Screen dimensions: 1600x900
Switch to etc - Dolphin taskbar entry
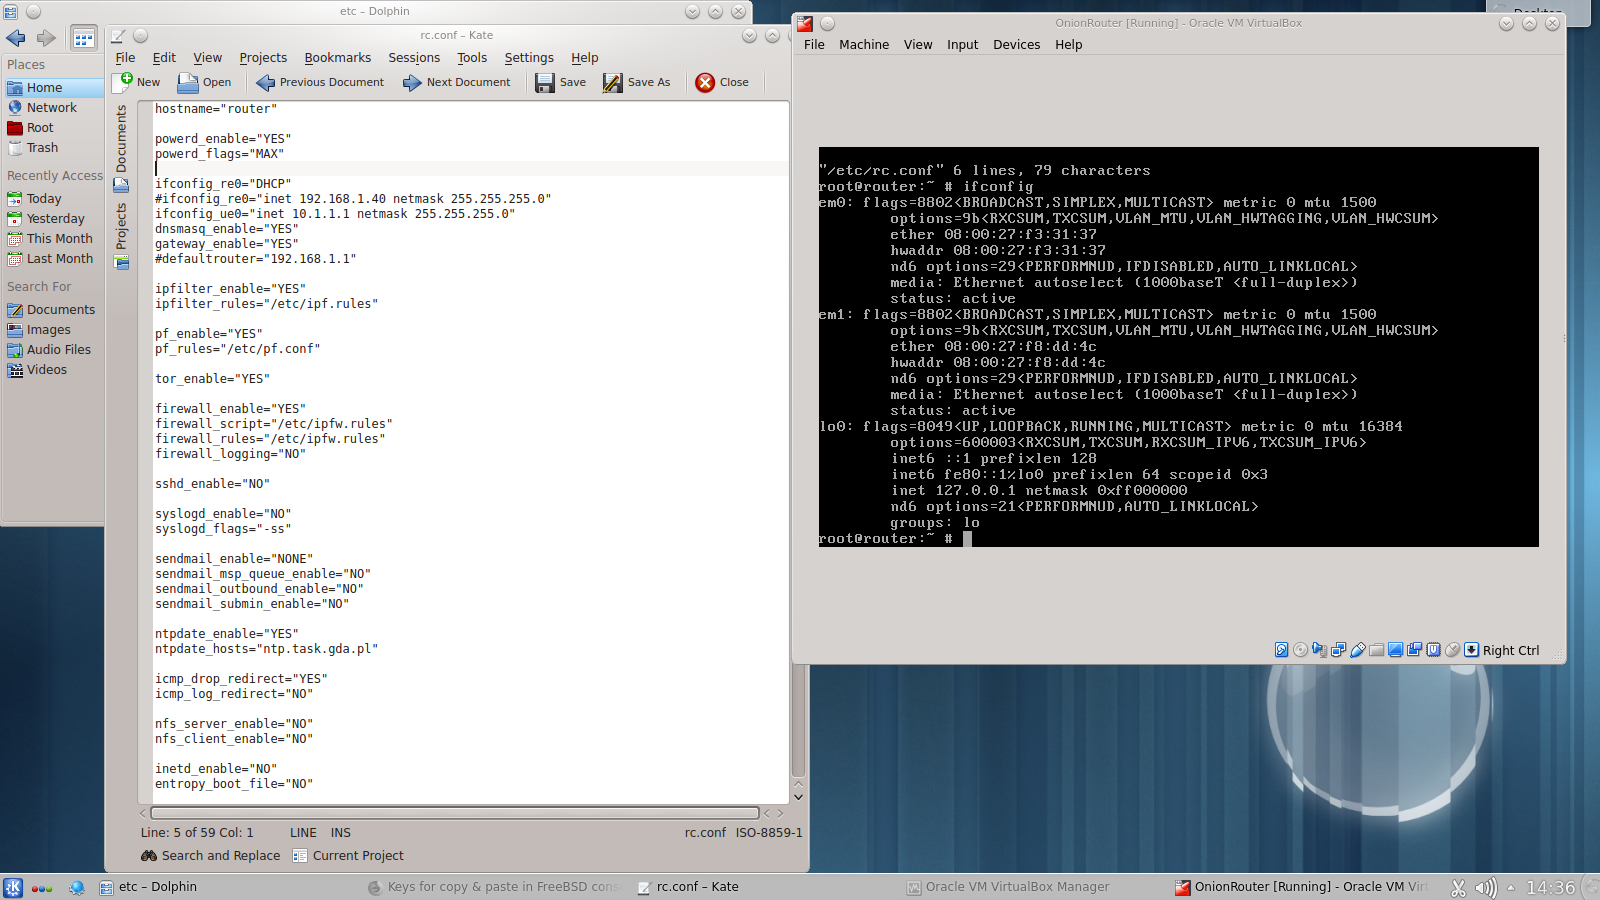click(148, 886)
